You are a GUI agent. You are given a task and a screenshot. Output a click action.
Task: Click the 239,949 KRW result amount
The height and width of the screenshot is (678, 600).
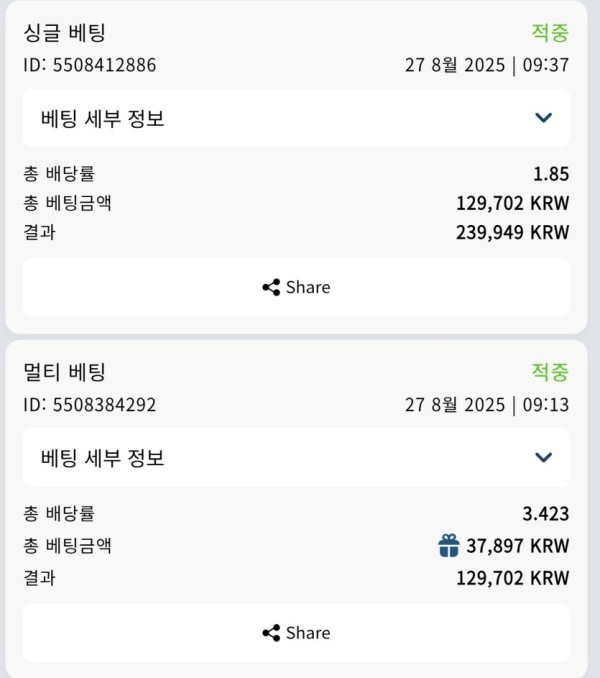(513, 233)
